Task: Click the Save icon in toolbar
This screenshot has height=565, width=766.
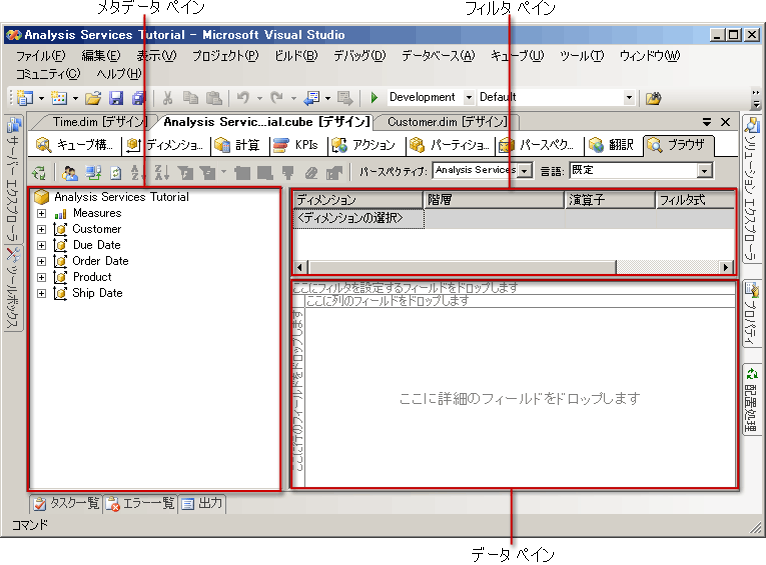Action: pyautogui.click(x=116, y=98)
